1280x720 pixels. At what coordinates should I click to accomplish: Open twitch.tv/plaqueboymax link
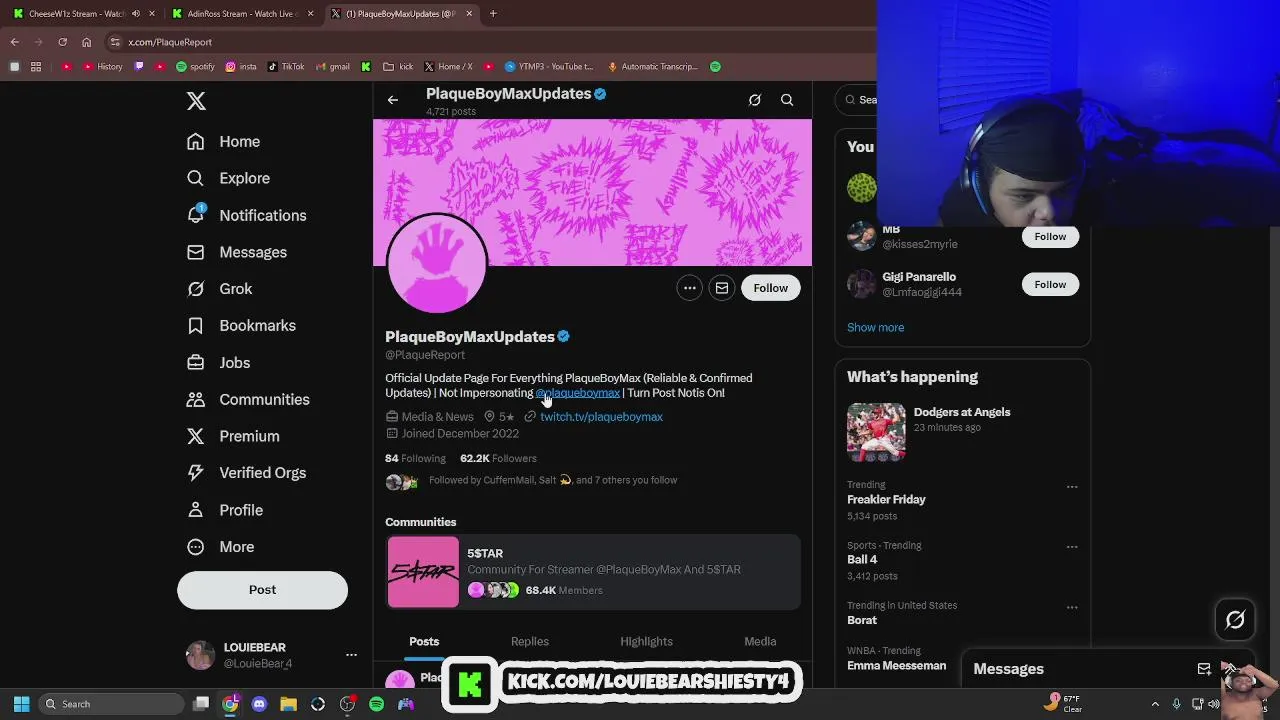pyautogui.click(x=601, y=417)
